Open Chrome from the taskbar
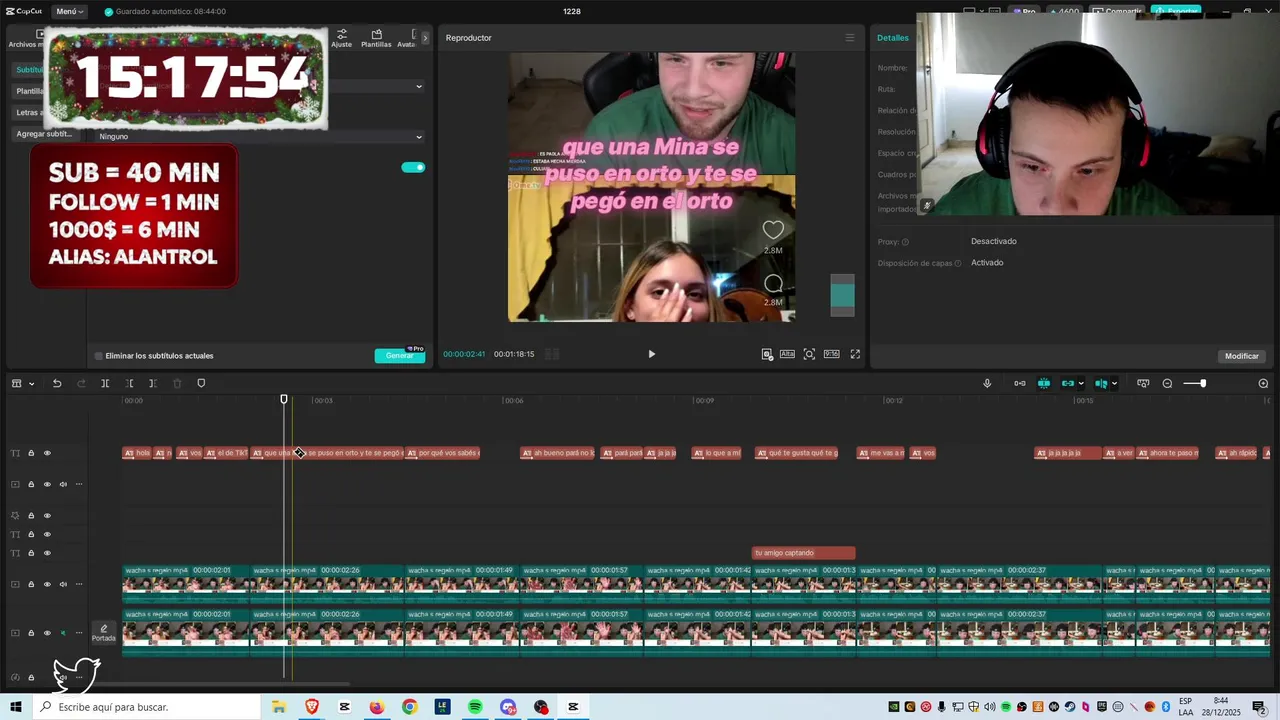1280x720 pixels. [x=409, y=707]
